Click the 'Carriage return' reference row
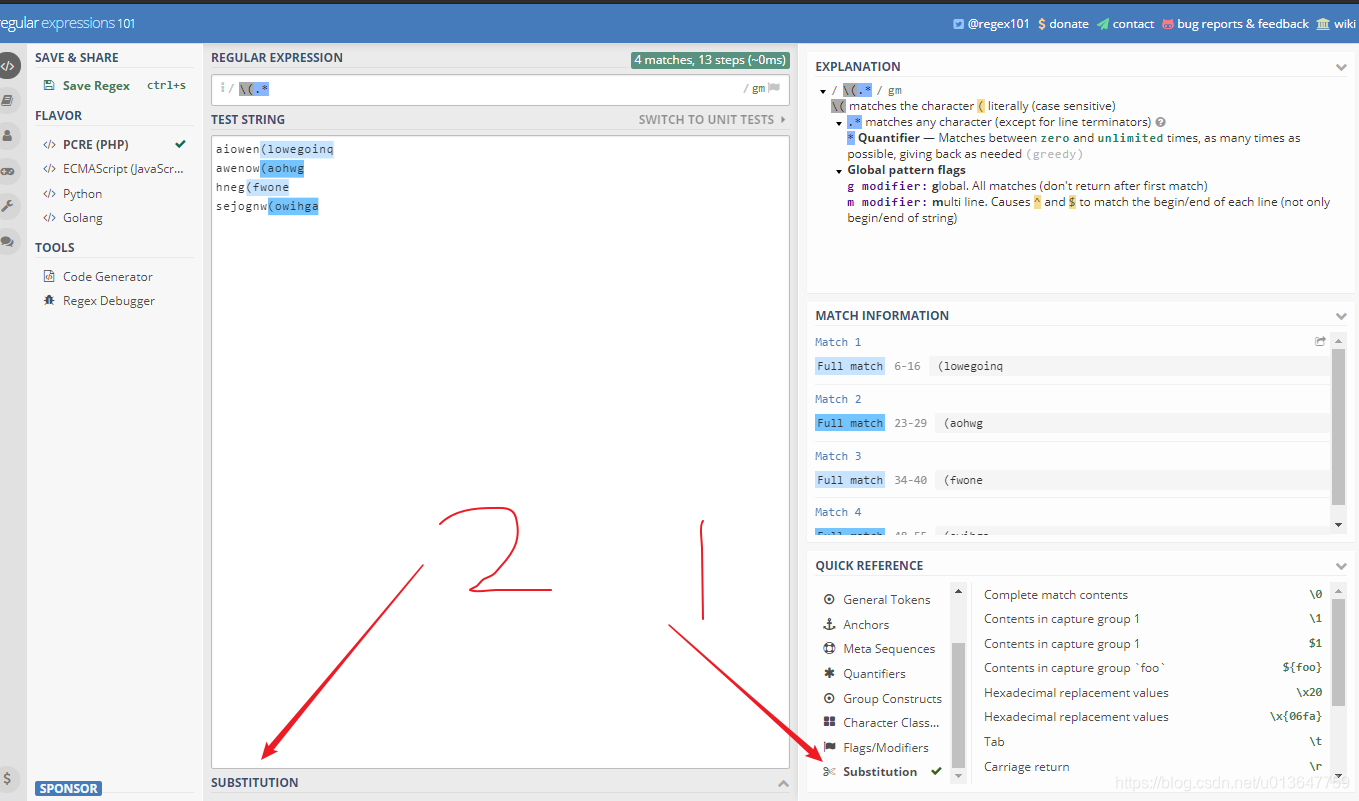The image size is (1359, 801). (x=1152, y=766)
